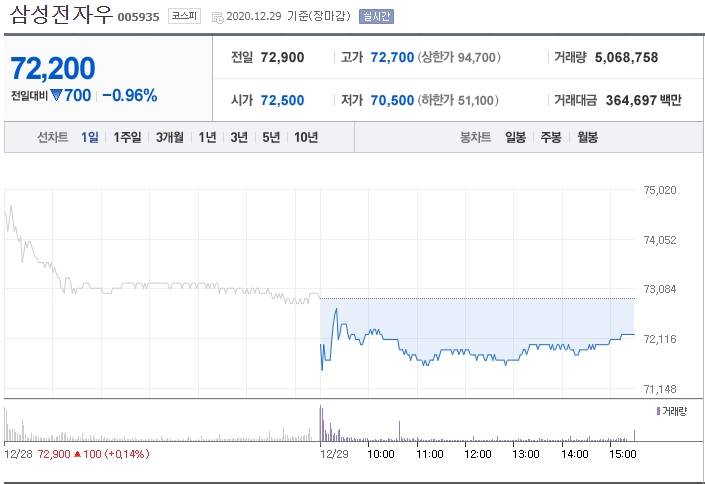The width and height of the screenshot is (705, 484).
Task: Click the down-arrow change indicator 700
Action: point(71,95)
